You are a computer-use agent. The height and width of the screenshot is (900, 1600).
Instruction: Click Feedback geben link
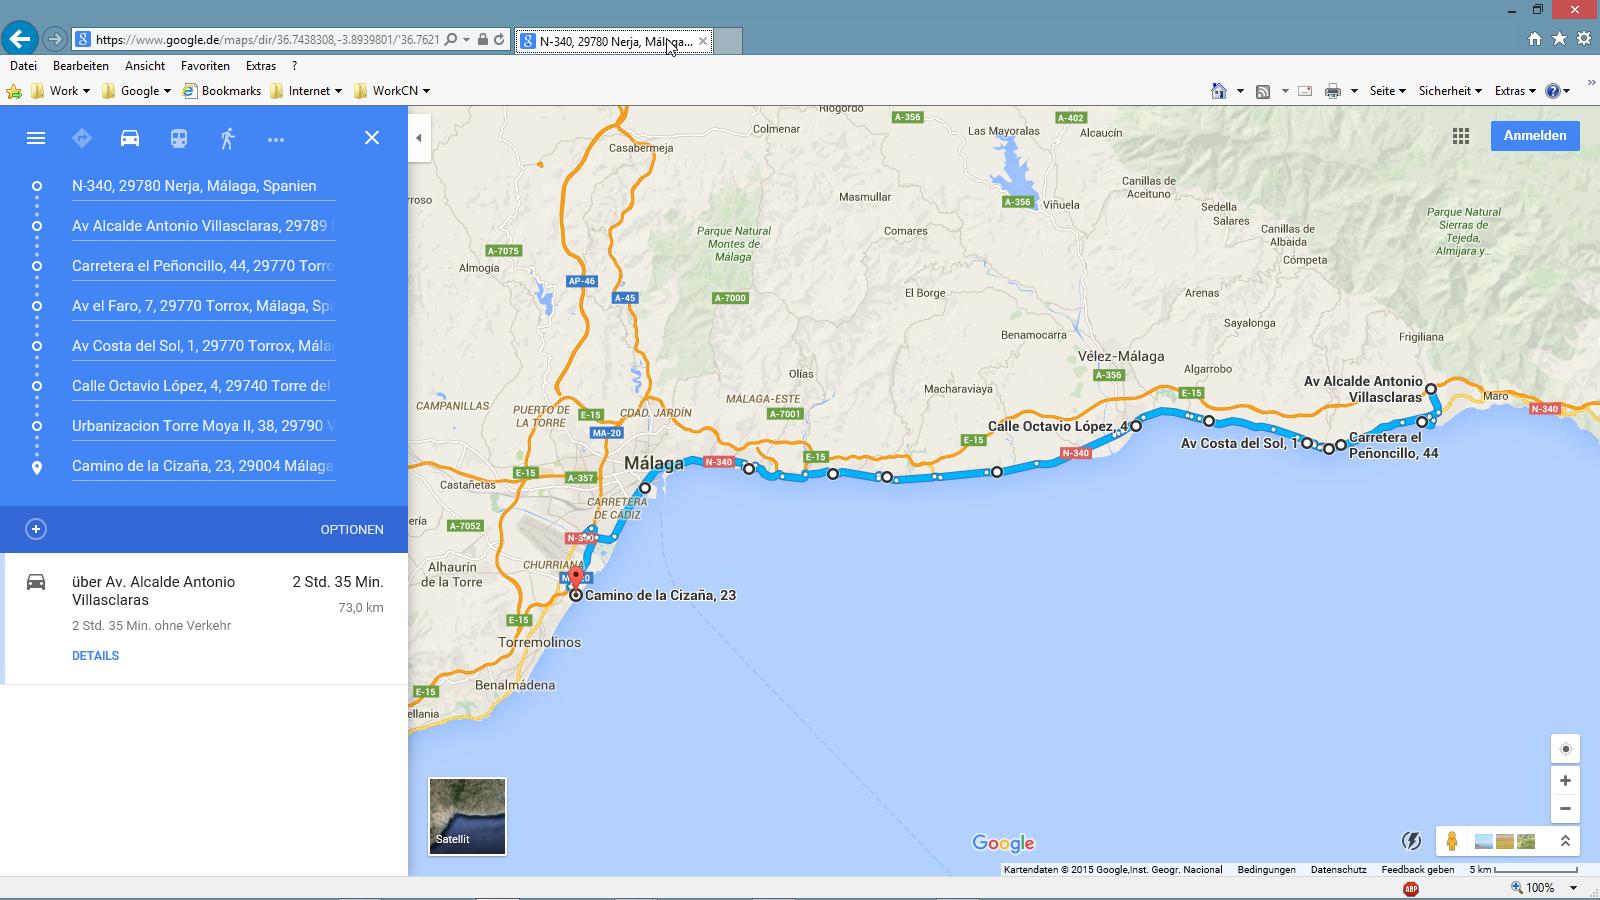[x=1418, y=870]
